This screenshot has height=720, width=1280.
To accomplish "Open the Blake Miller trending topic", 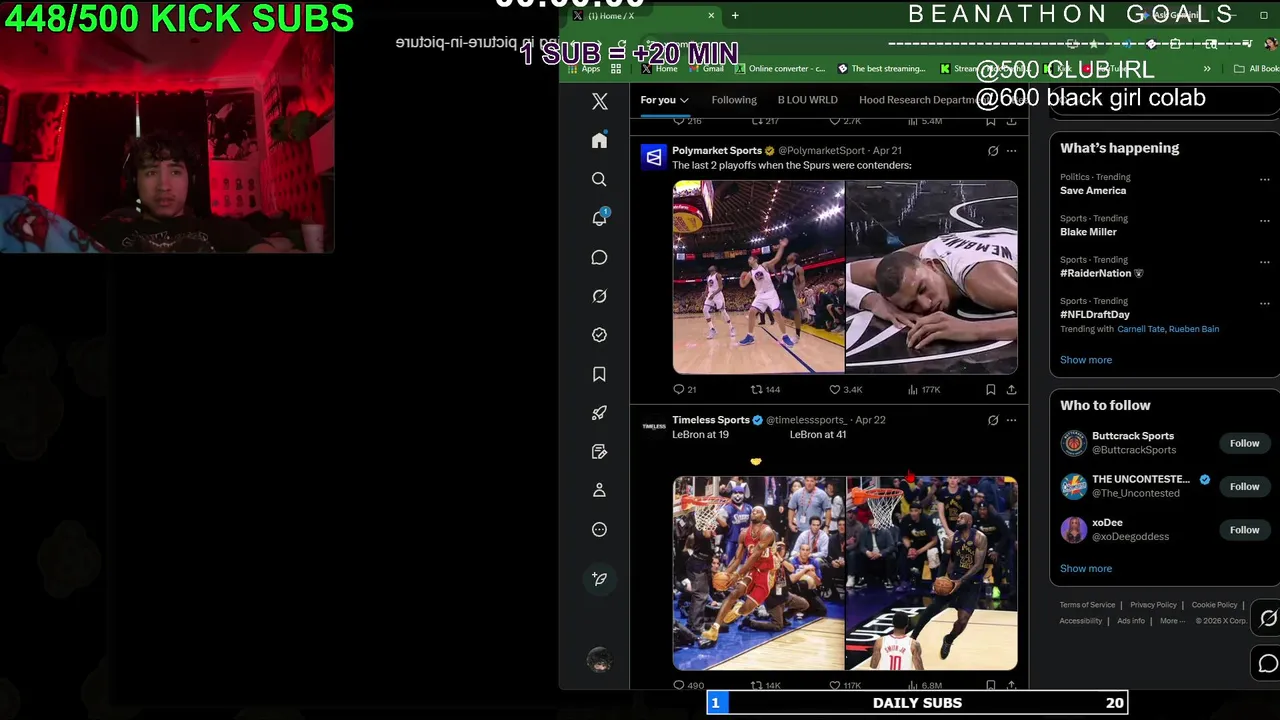I will (x=1088, y=232).
